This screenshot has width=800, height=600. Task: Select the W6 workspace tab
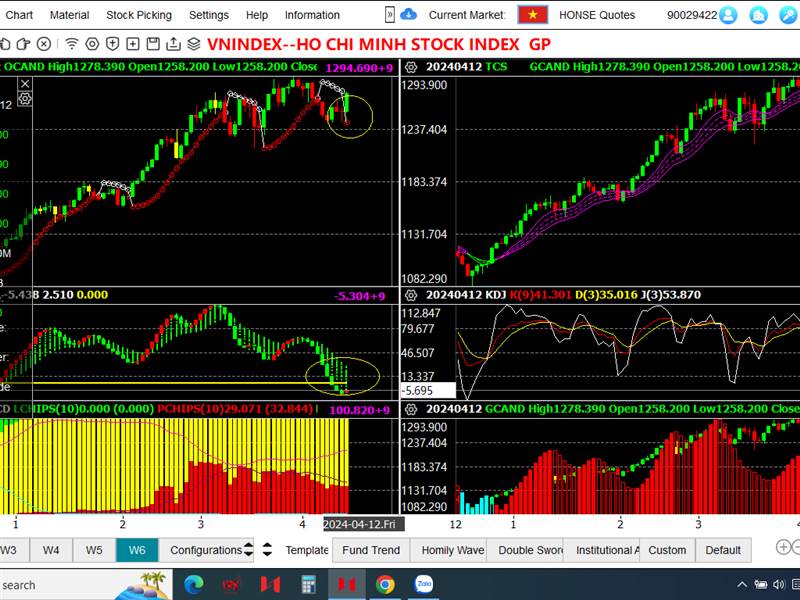click(x=136, y=550)
